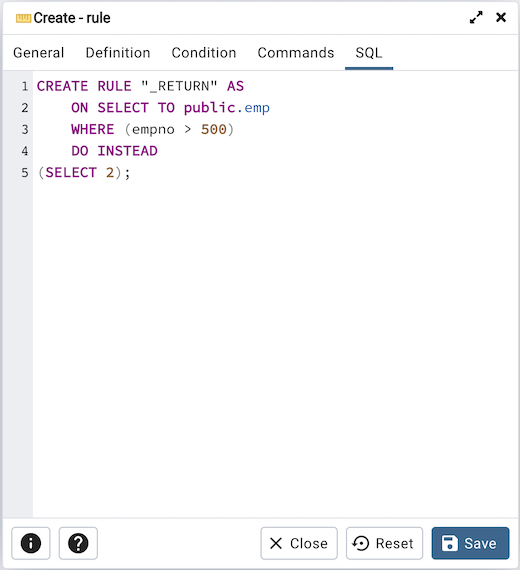520x570 pixels.
Task: Switch to the Definition tab
Action: point(118,53)
